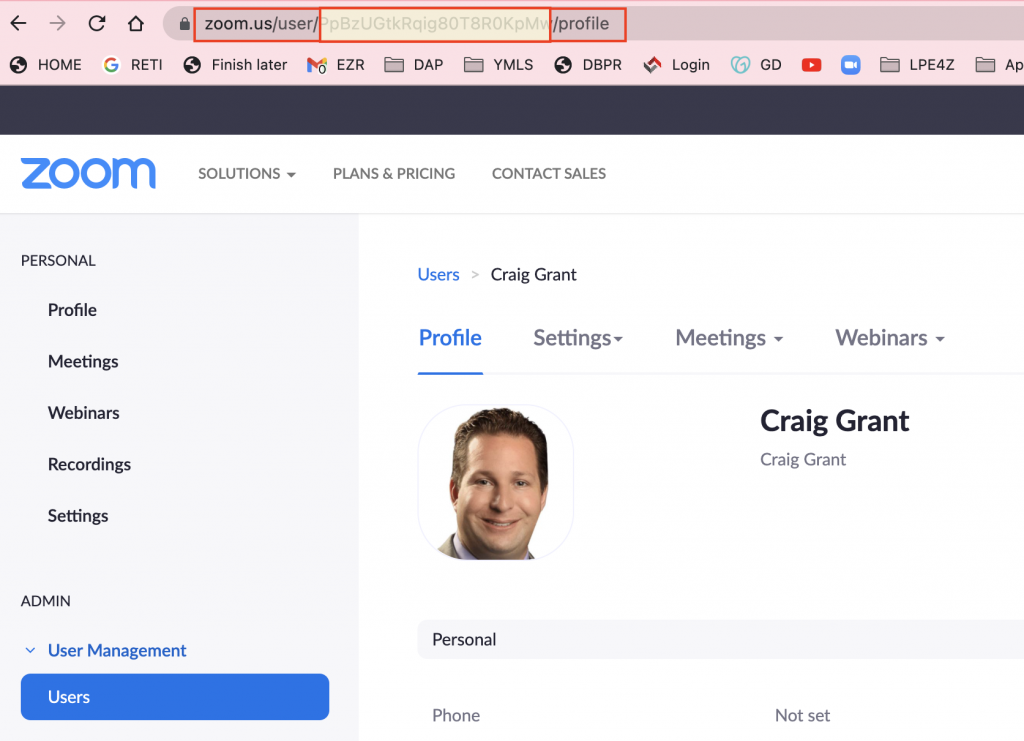The width and height of the screenshot is (1024, 741).
Task: Click the gray Craig Grant subtitle
Action: click(x=803, y=460)
